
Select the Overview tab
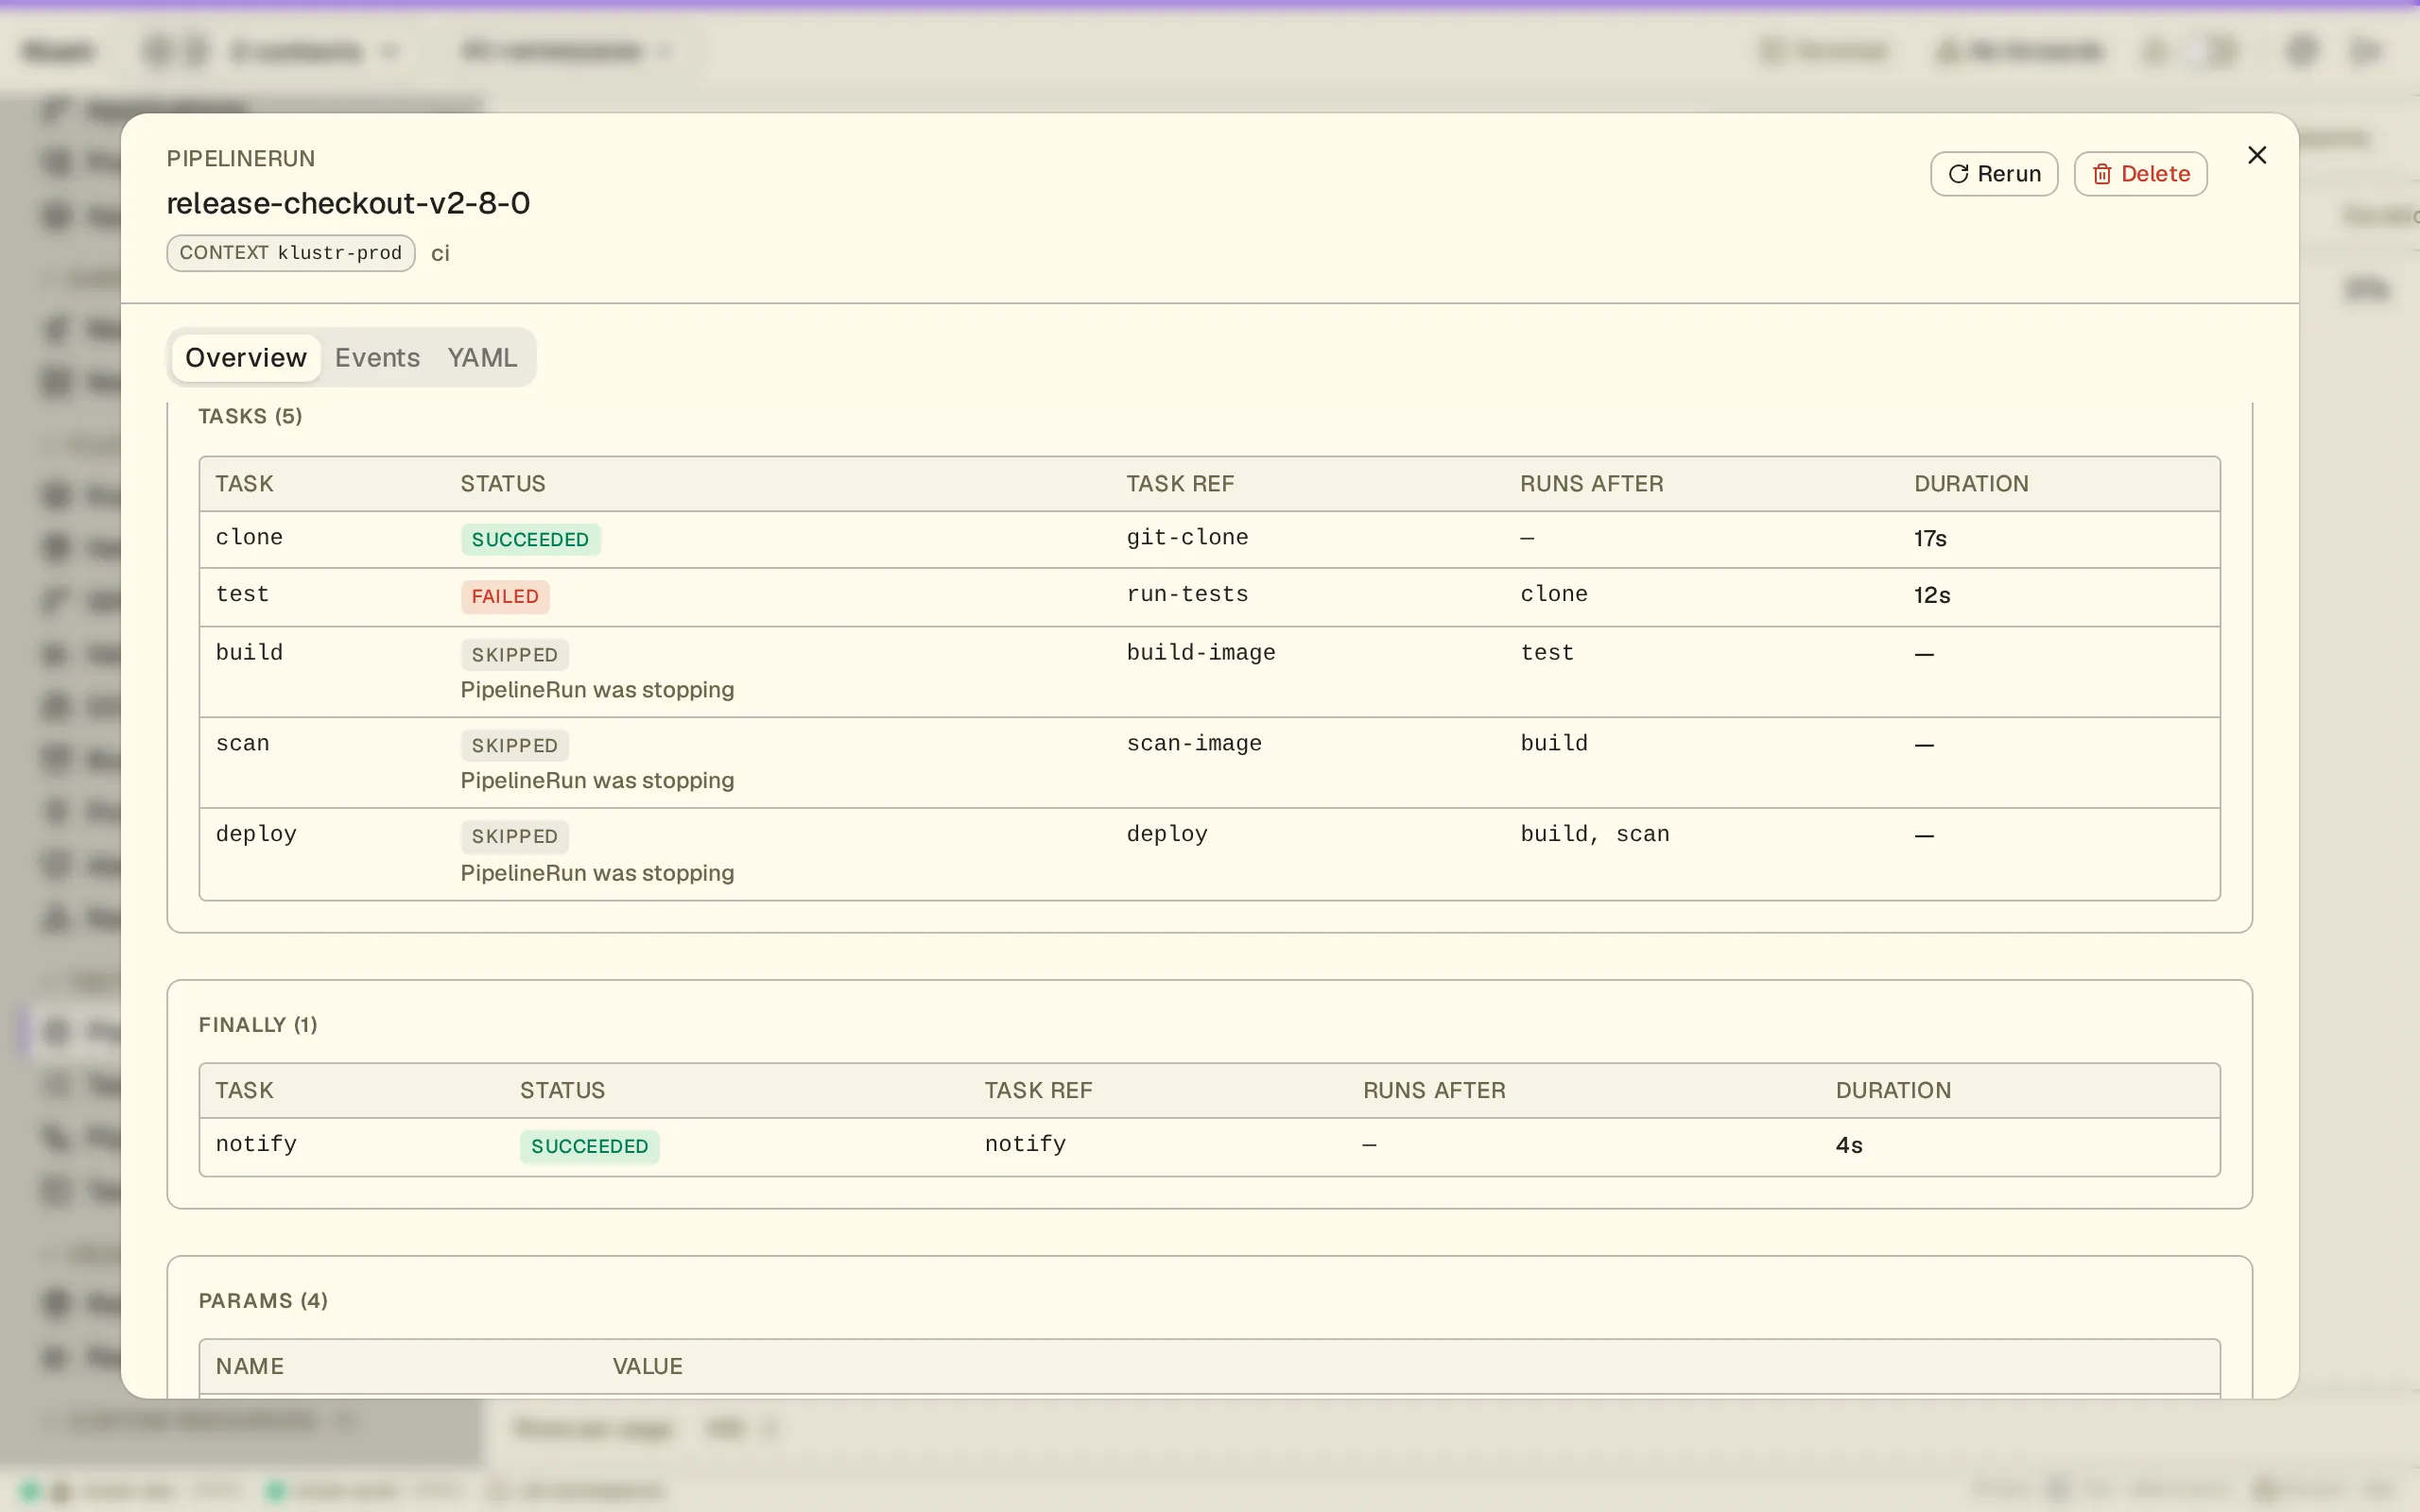(x=246, y=358)
